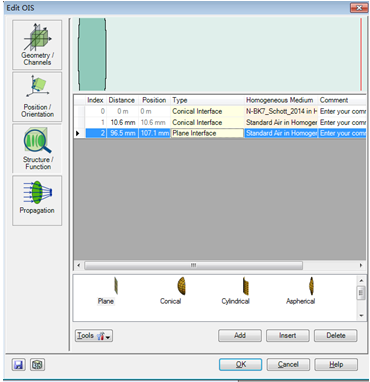Screen dimensions: 370x382
Task: Click the horizontal scrollbar thumb of the table
Action: [x=193, y=265]
